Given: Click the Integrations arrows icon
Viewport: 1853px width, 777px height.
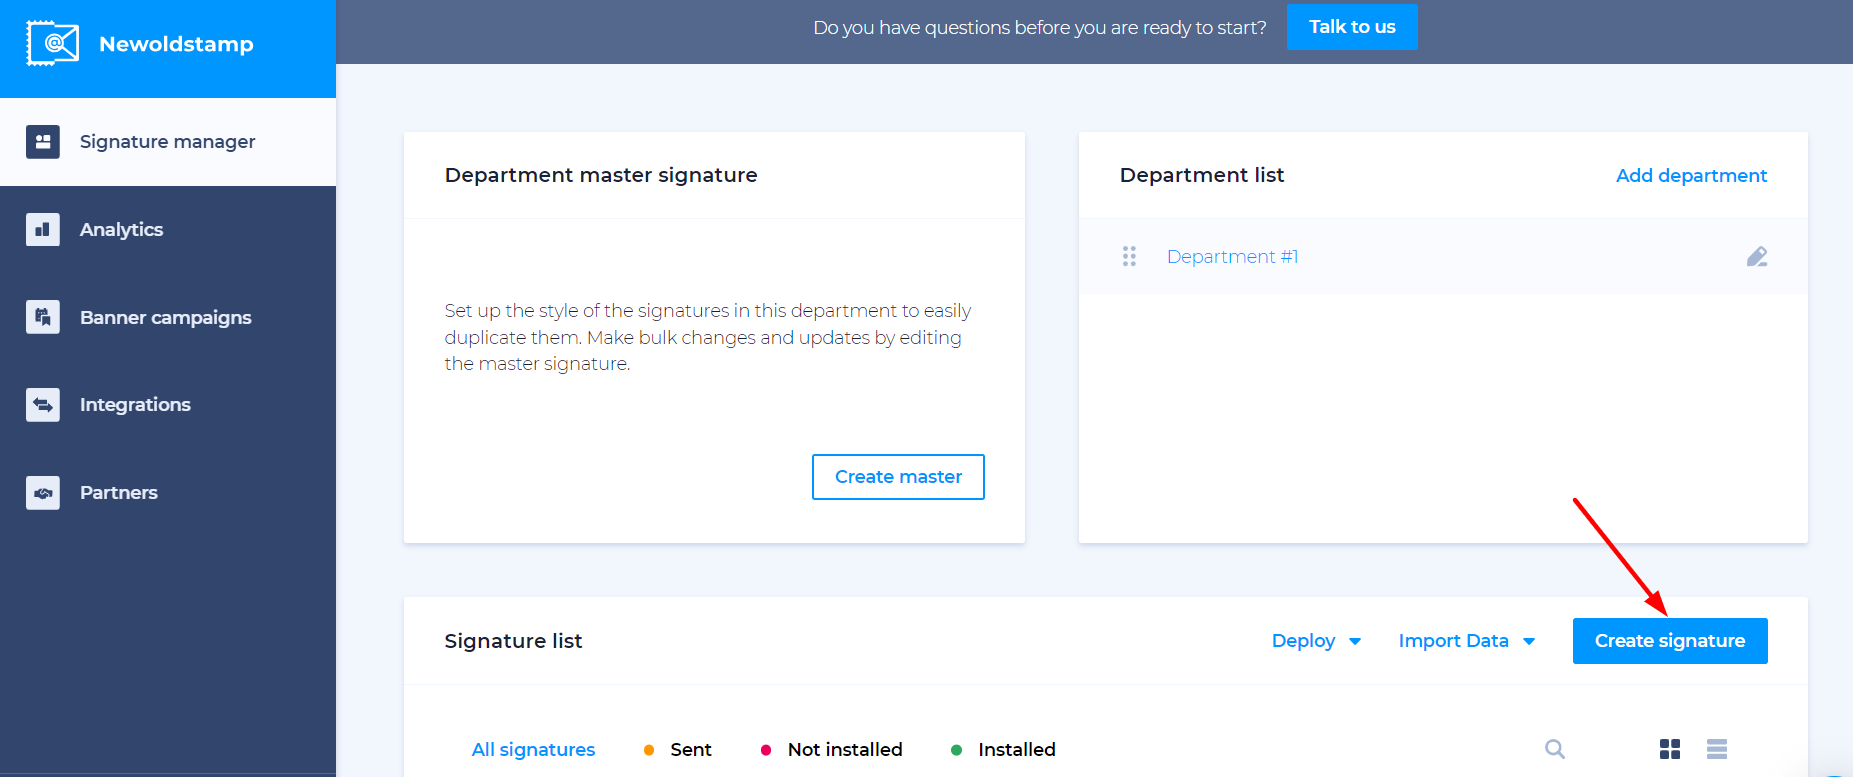Looking at the screenshot, I should [x=43, y=405].
